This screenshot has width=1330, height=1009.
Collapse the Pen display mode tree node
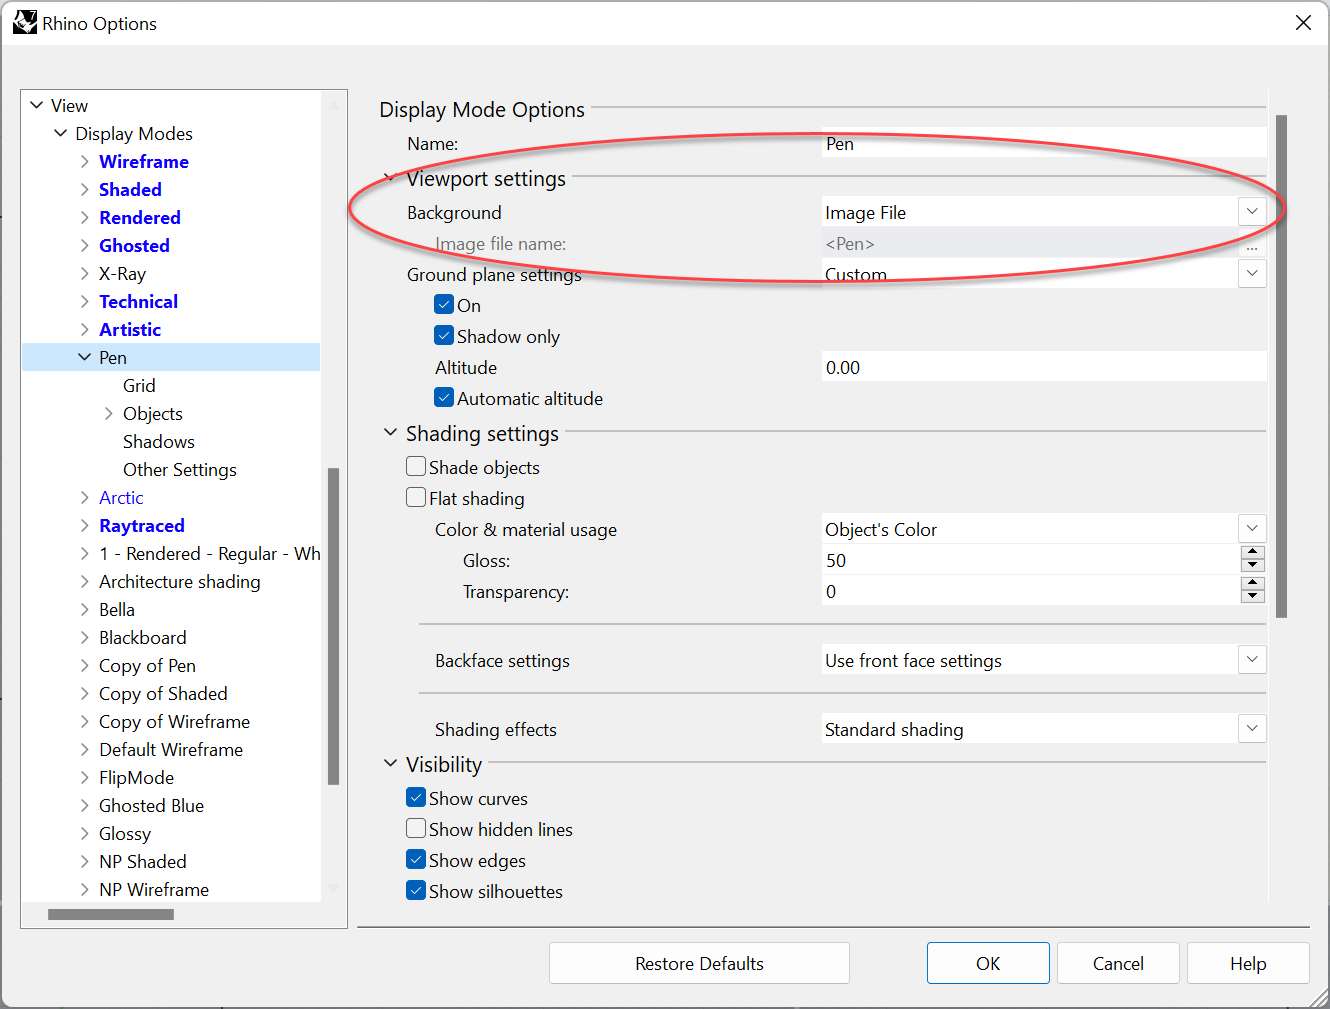pyautogui.click(x=85, y=357)
